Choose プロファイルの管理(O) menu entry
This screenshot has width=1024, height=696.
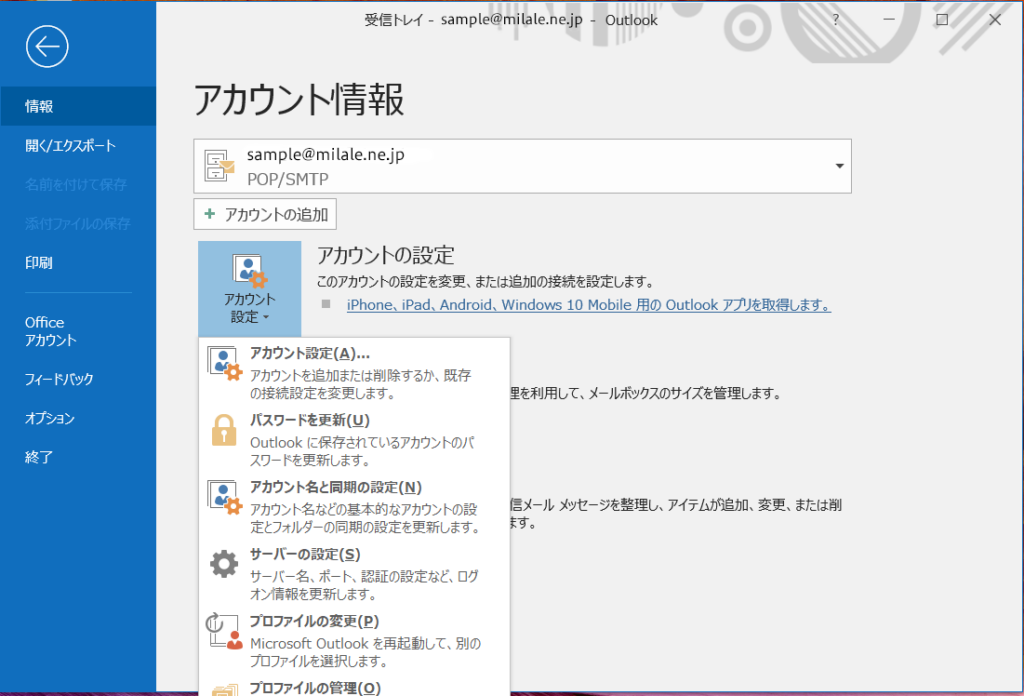(x=355, y=687)
